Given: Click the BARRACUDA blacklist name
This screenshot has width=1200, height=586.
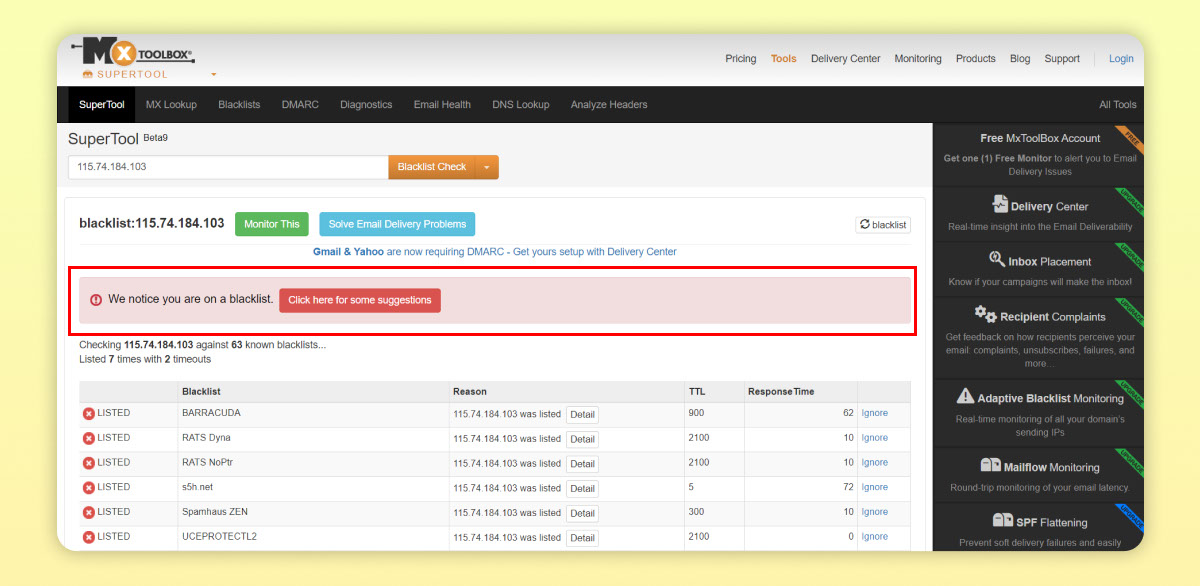Looking at the screenshot, I should pyautogui.click(x=211, y=413).
